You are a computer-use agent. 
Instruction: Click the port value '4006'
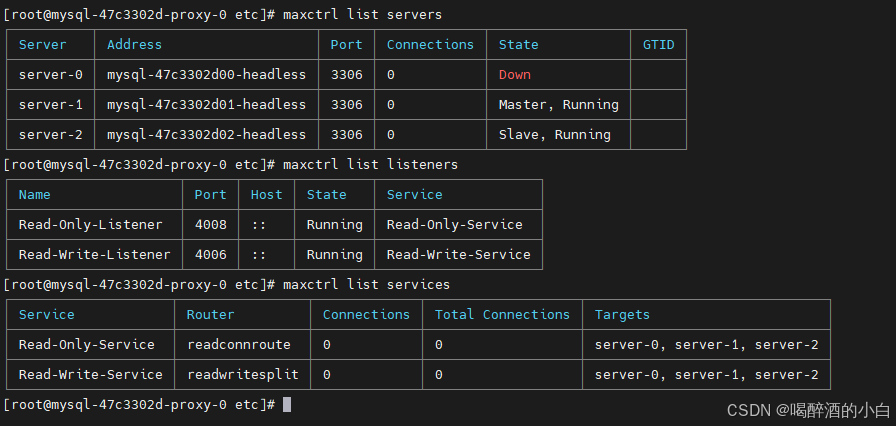click(x=210, y=255)
